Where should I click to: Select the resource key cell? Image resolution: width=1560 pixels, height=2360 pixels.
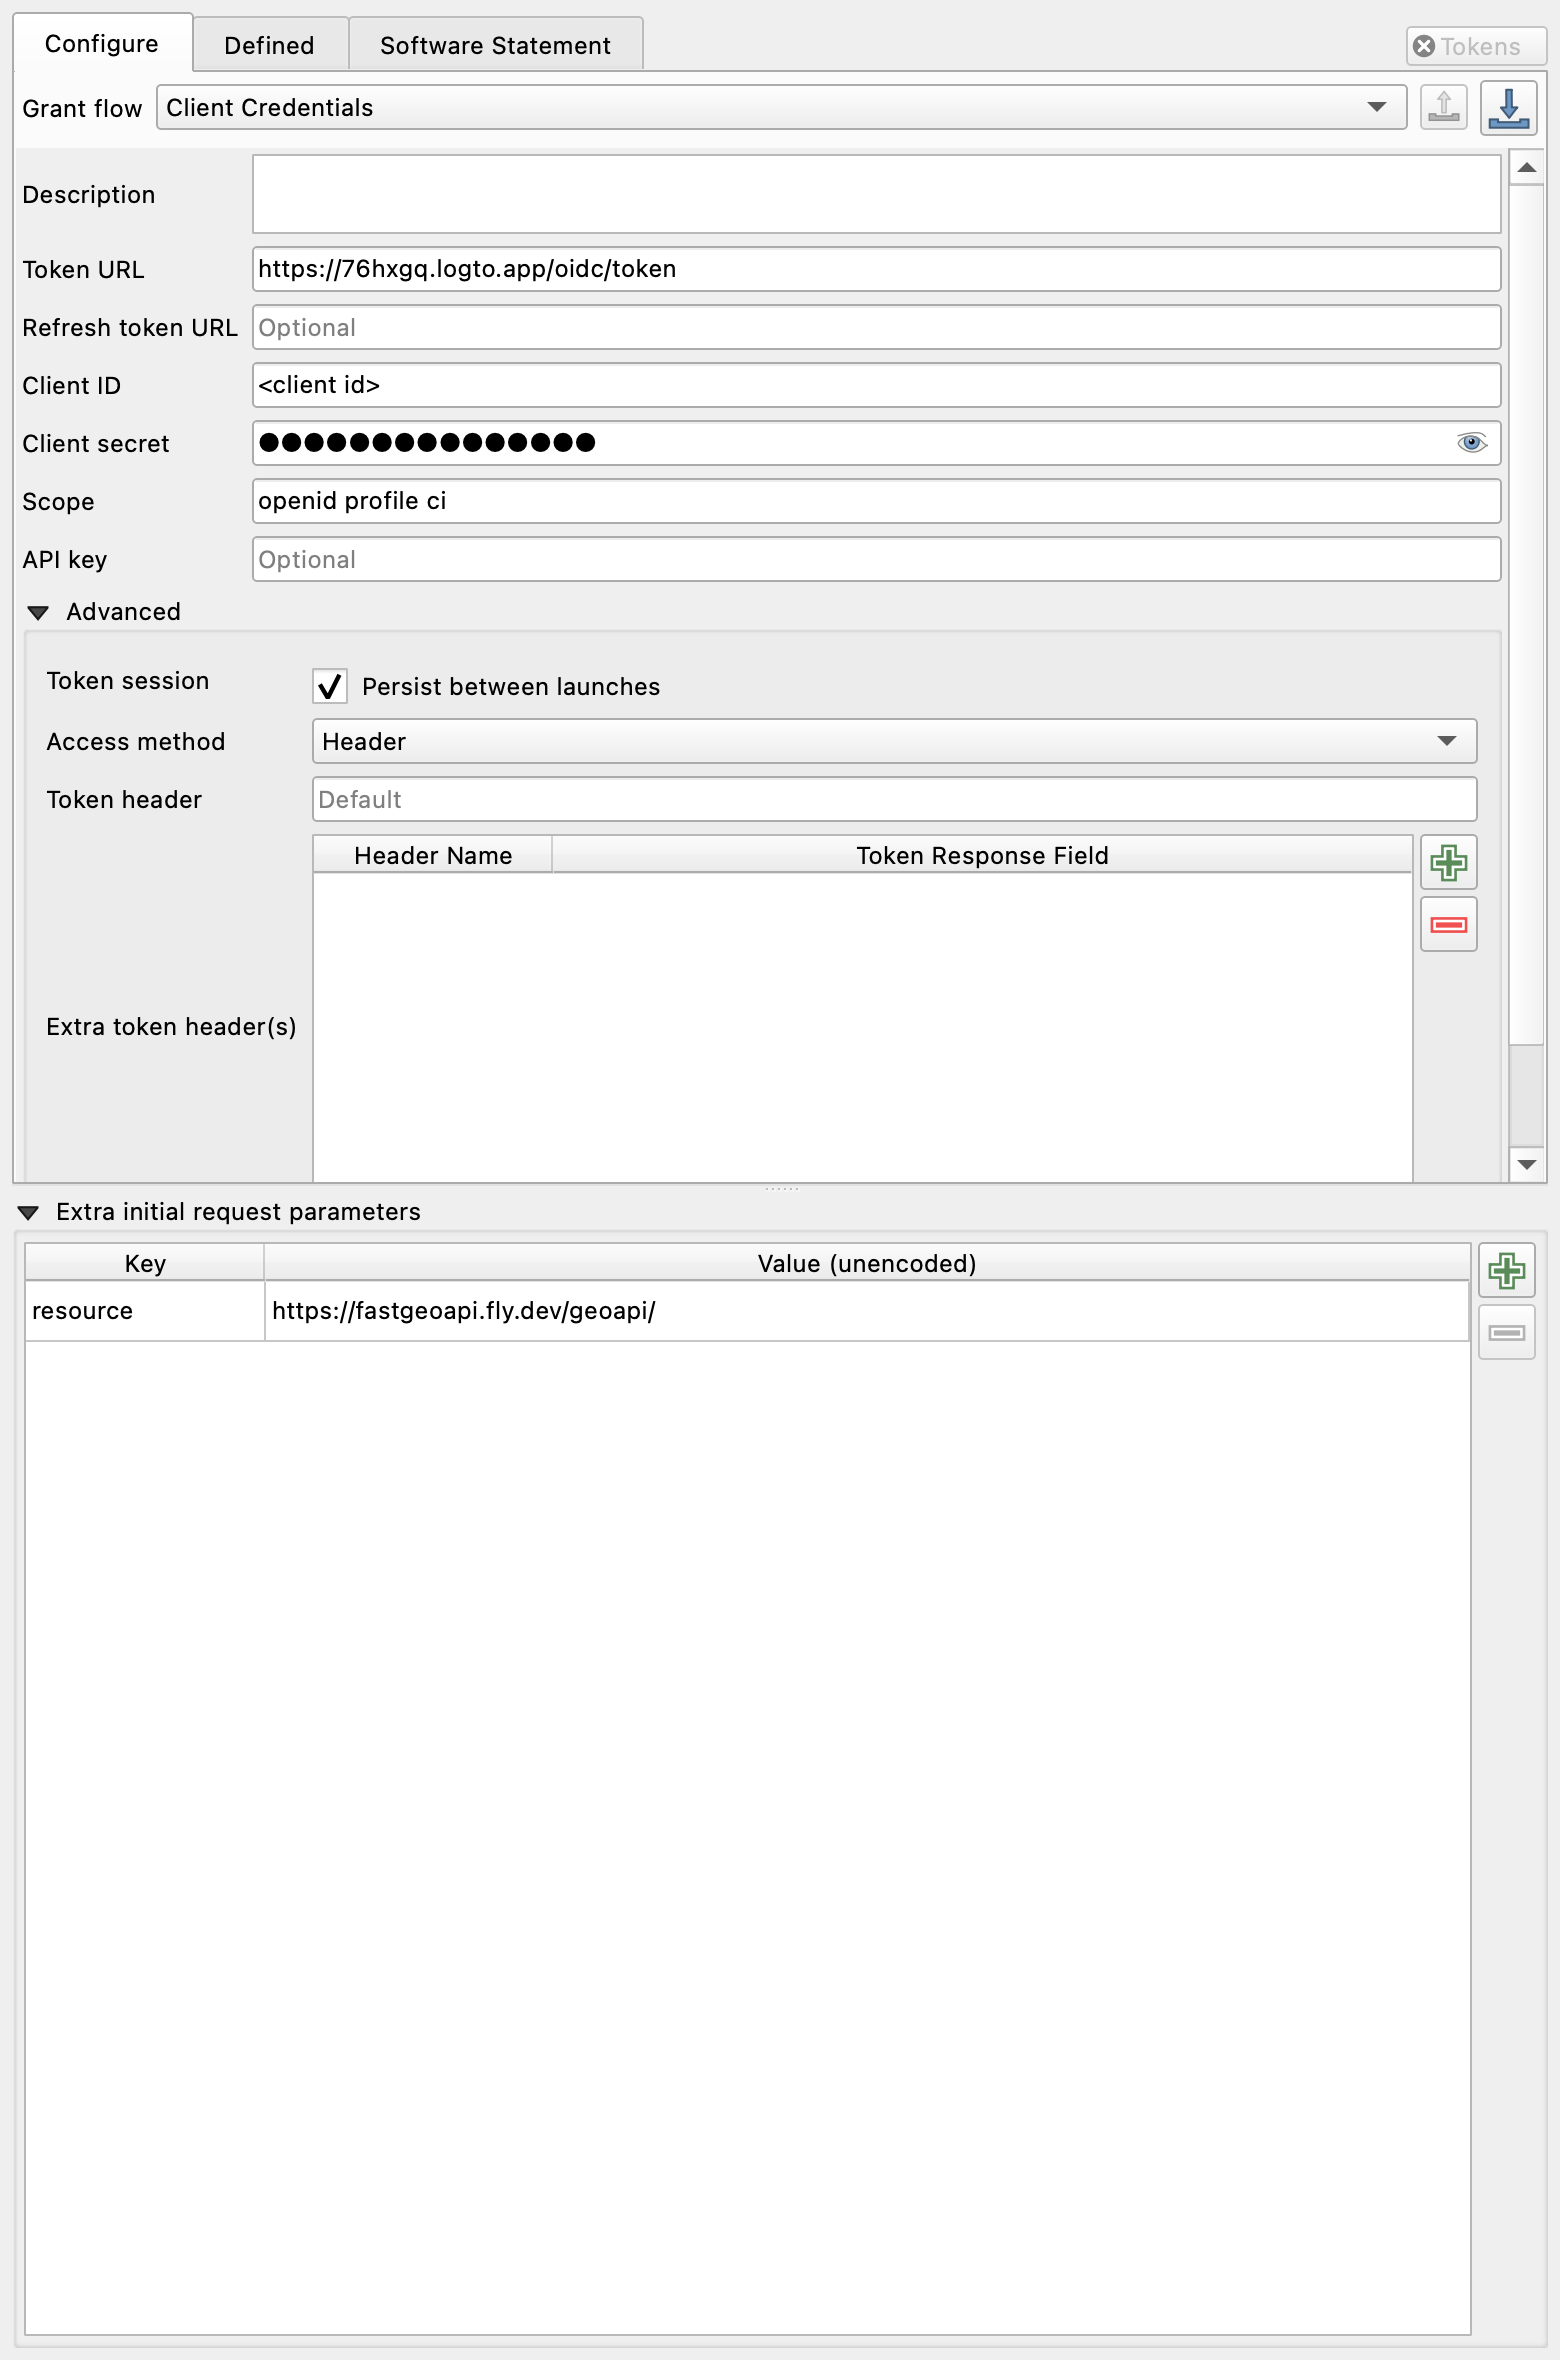[x=145, y=1311]
